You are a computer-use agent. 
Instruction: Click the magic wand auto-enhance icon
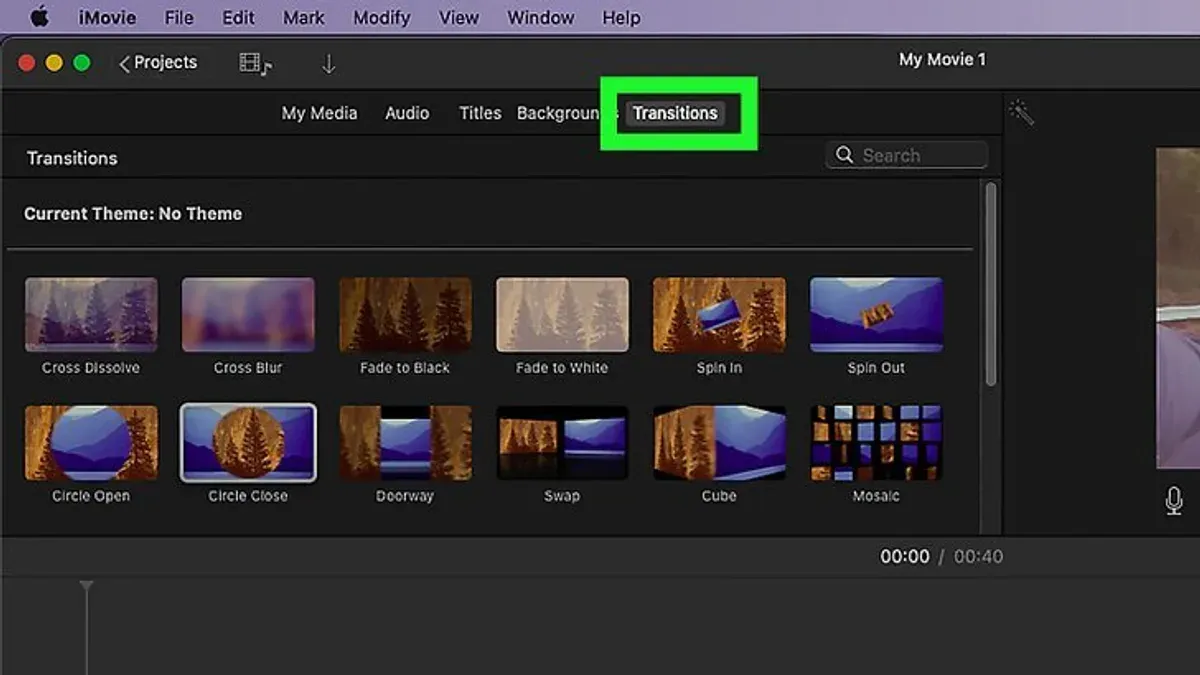click(1021, 112)
